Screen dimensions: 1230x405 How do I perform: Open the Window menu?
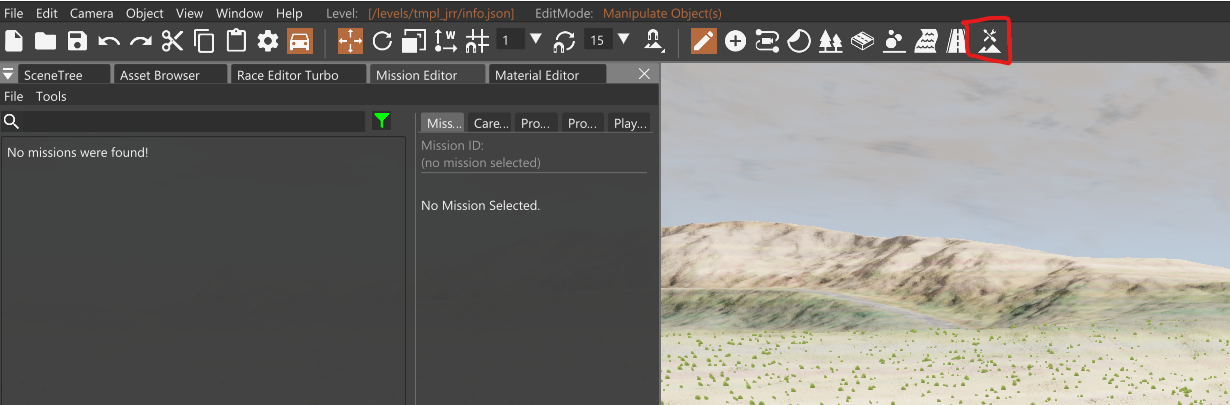click(x=239, y=13)
